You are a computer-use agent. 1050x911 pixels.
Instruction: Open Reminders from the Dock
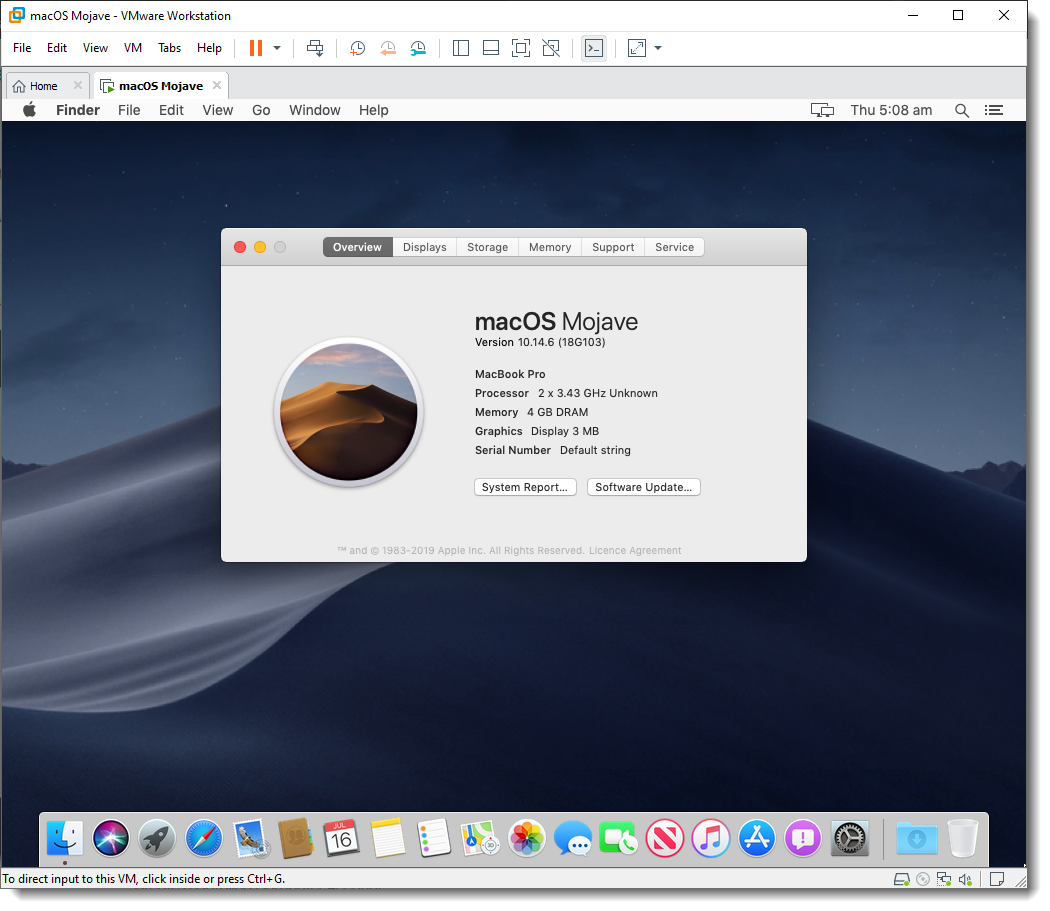433,839
